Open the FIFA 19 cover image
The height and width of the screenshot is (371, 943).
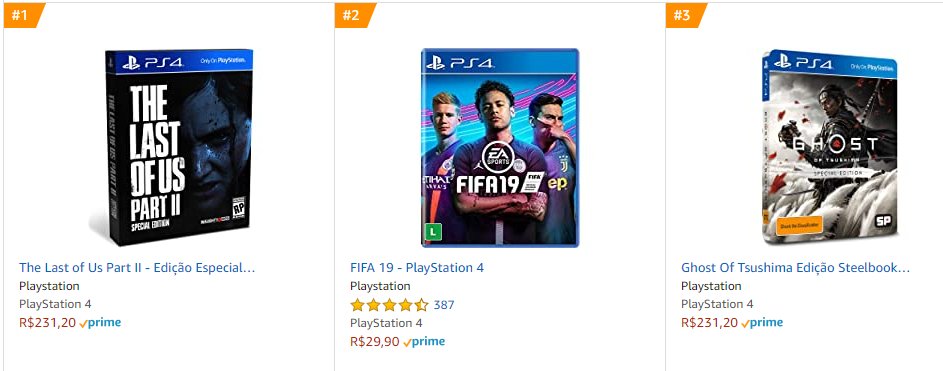click(x=500, y=147)
